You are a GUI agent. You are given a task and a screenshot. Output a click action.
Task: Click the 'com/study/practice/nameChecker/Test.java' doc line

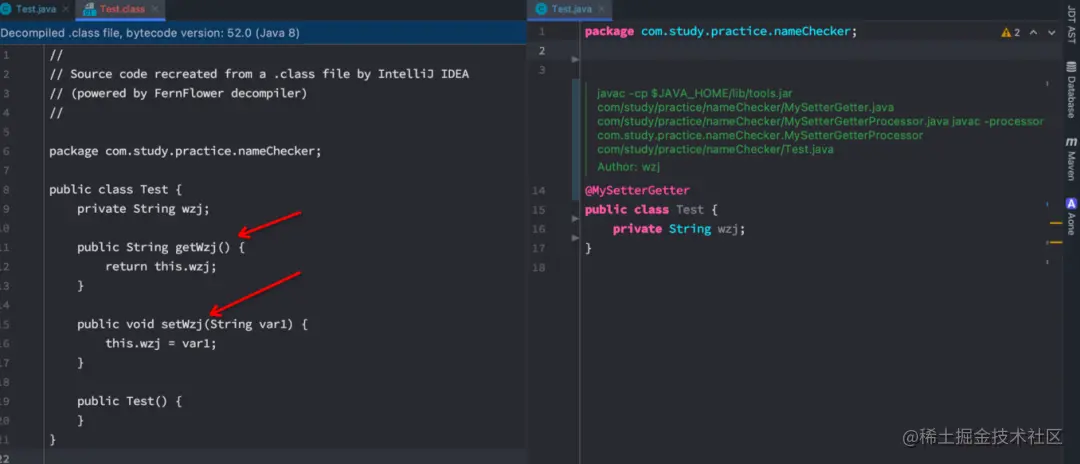coord(715,149)
